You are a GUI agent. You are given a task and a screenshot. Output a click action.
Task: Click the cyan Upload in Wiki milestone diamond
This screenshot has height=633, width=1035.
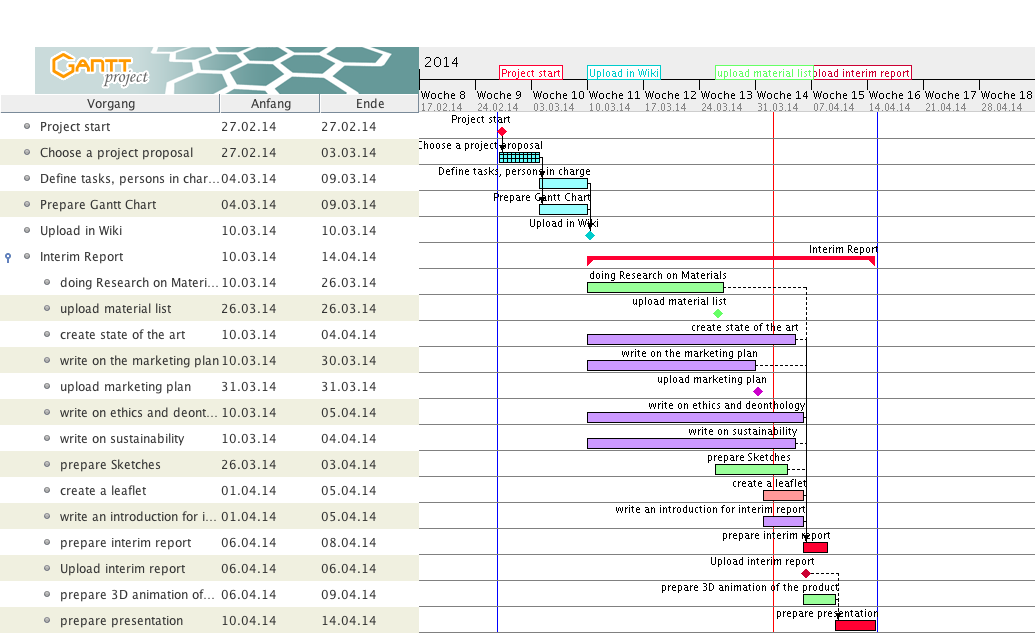pos(590,236)
